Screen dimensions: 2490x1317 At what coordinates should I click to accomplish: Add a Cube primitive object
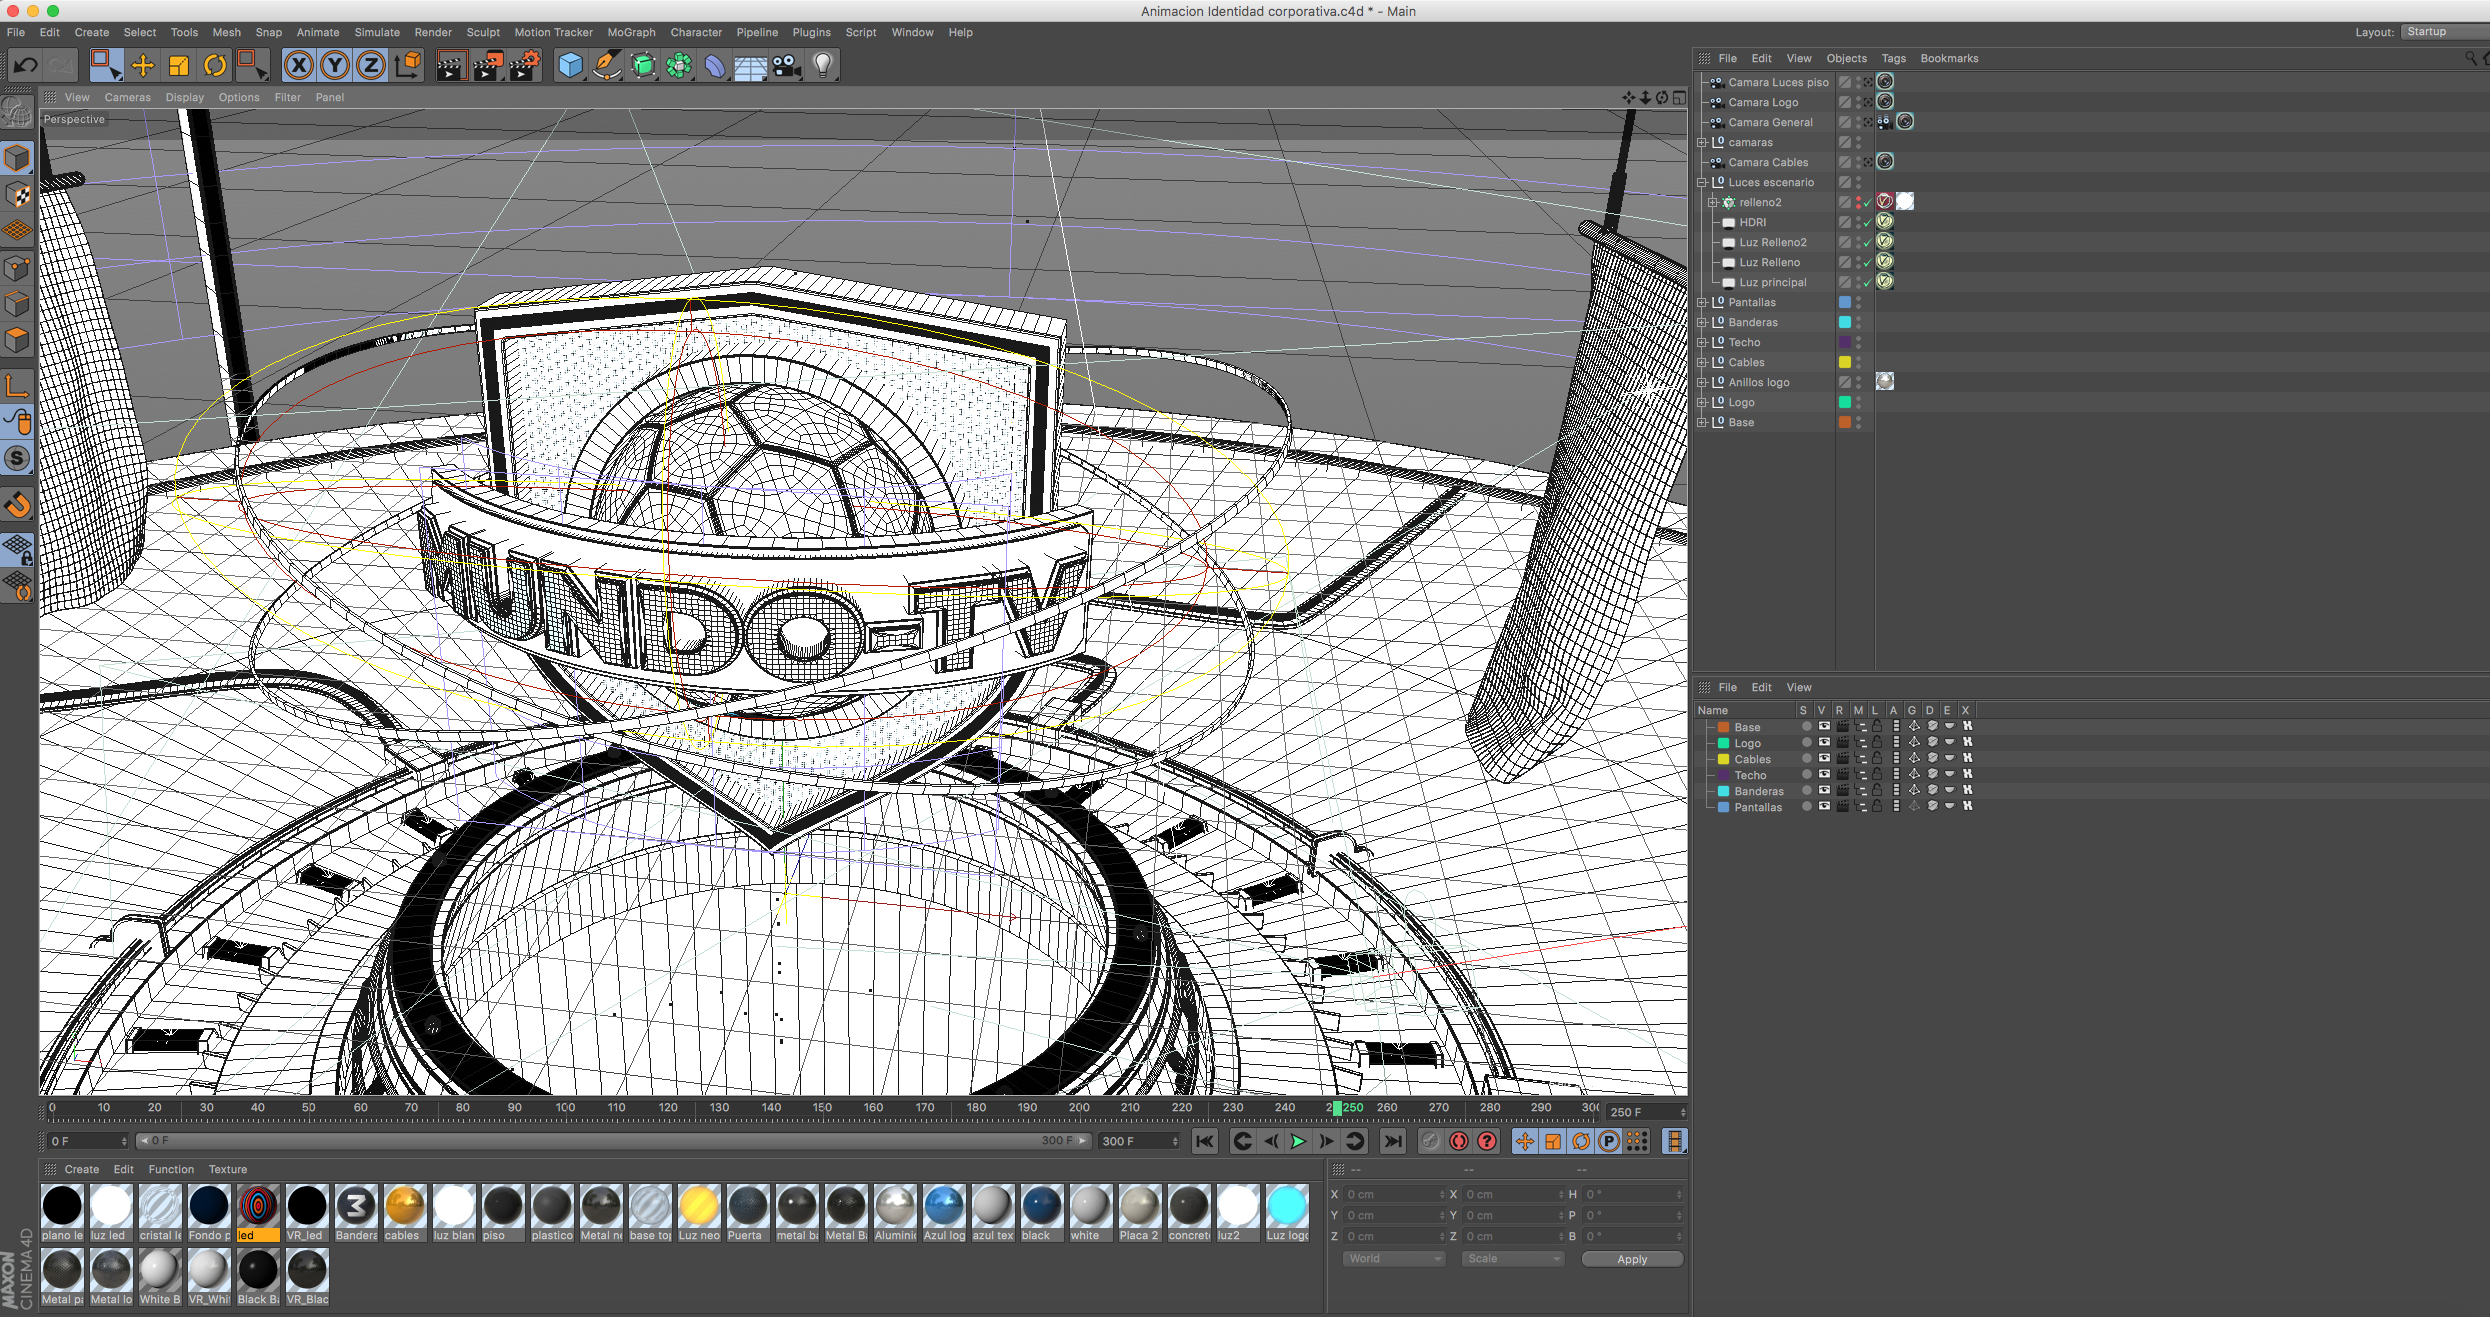tap(570, 66)
